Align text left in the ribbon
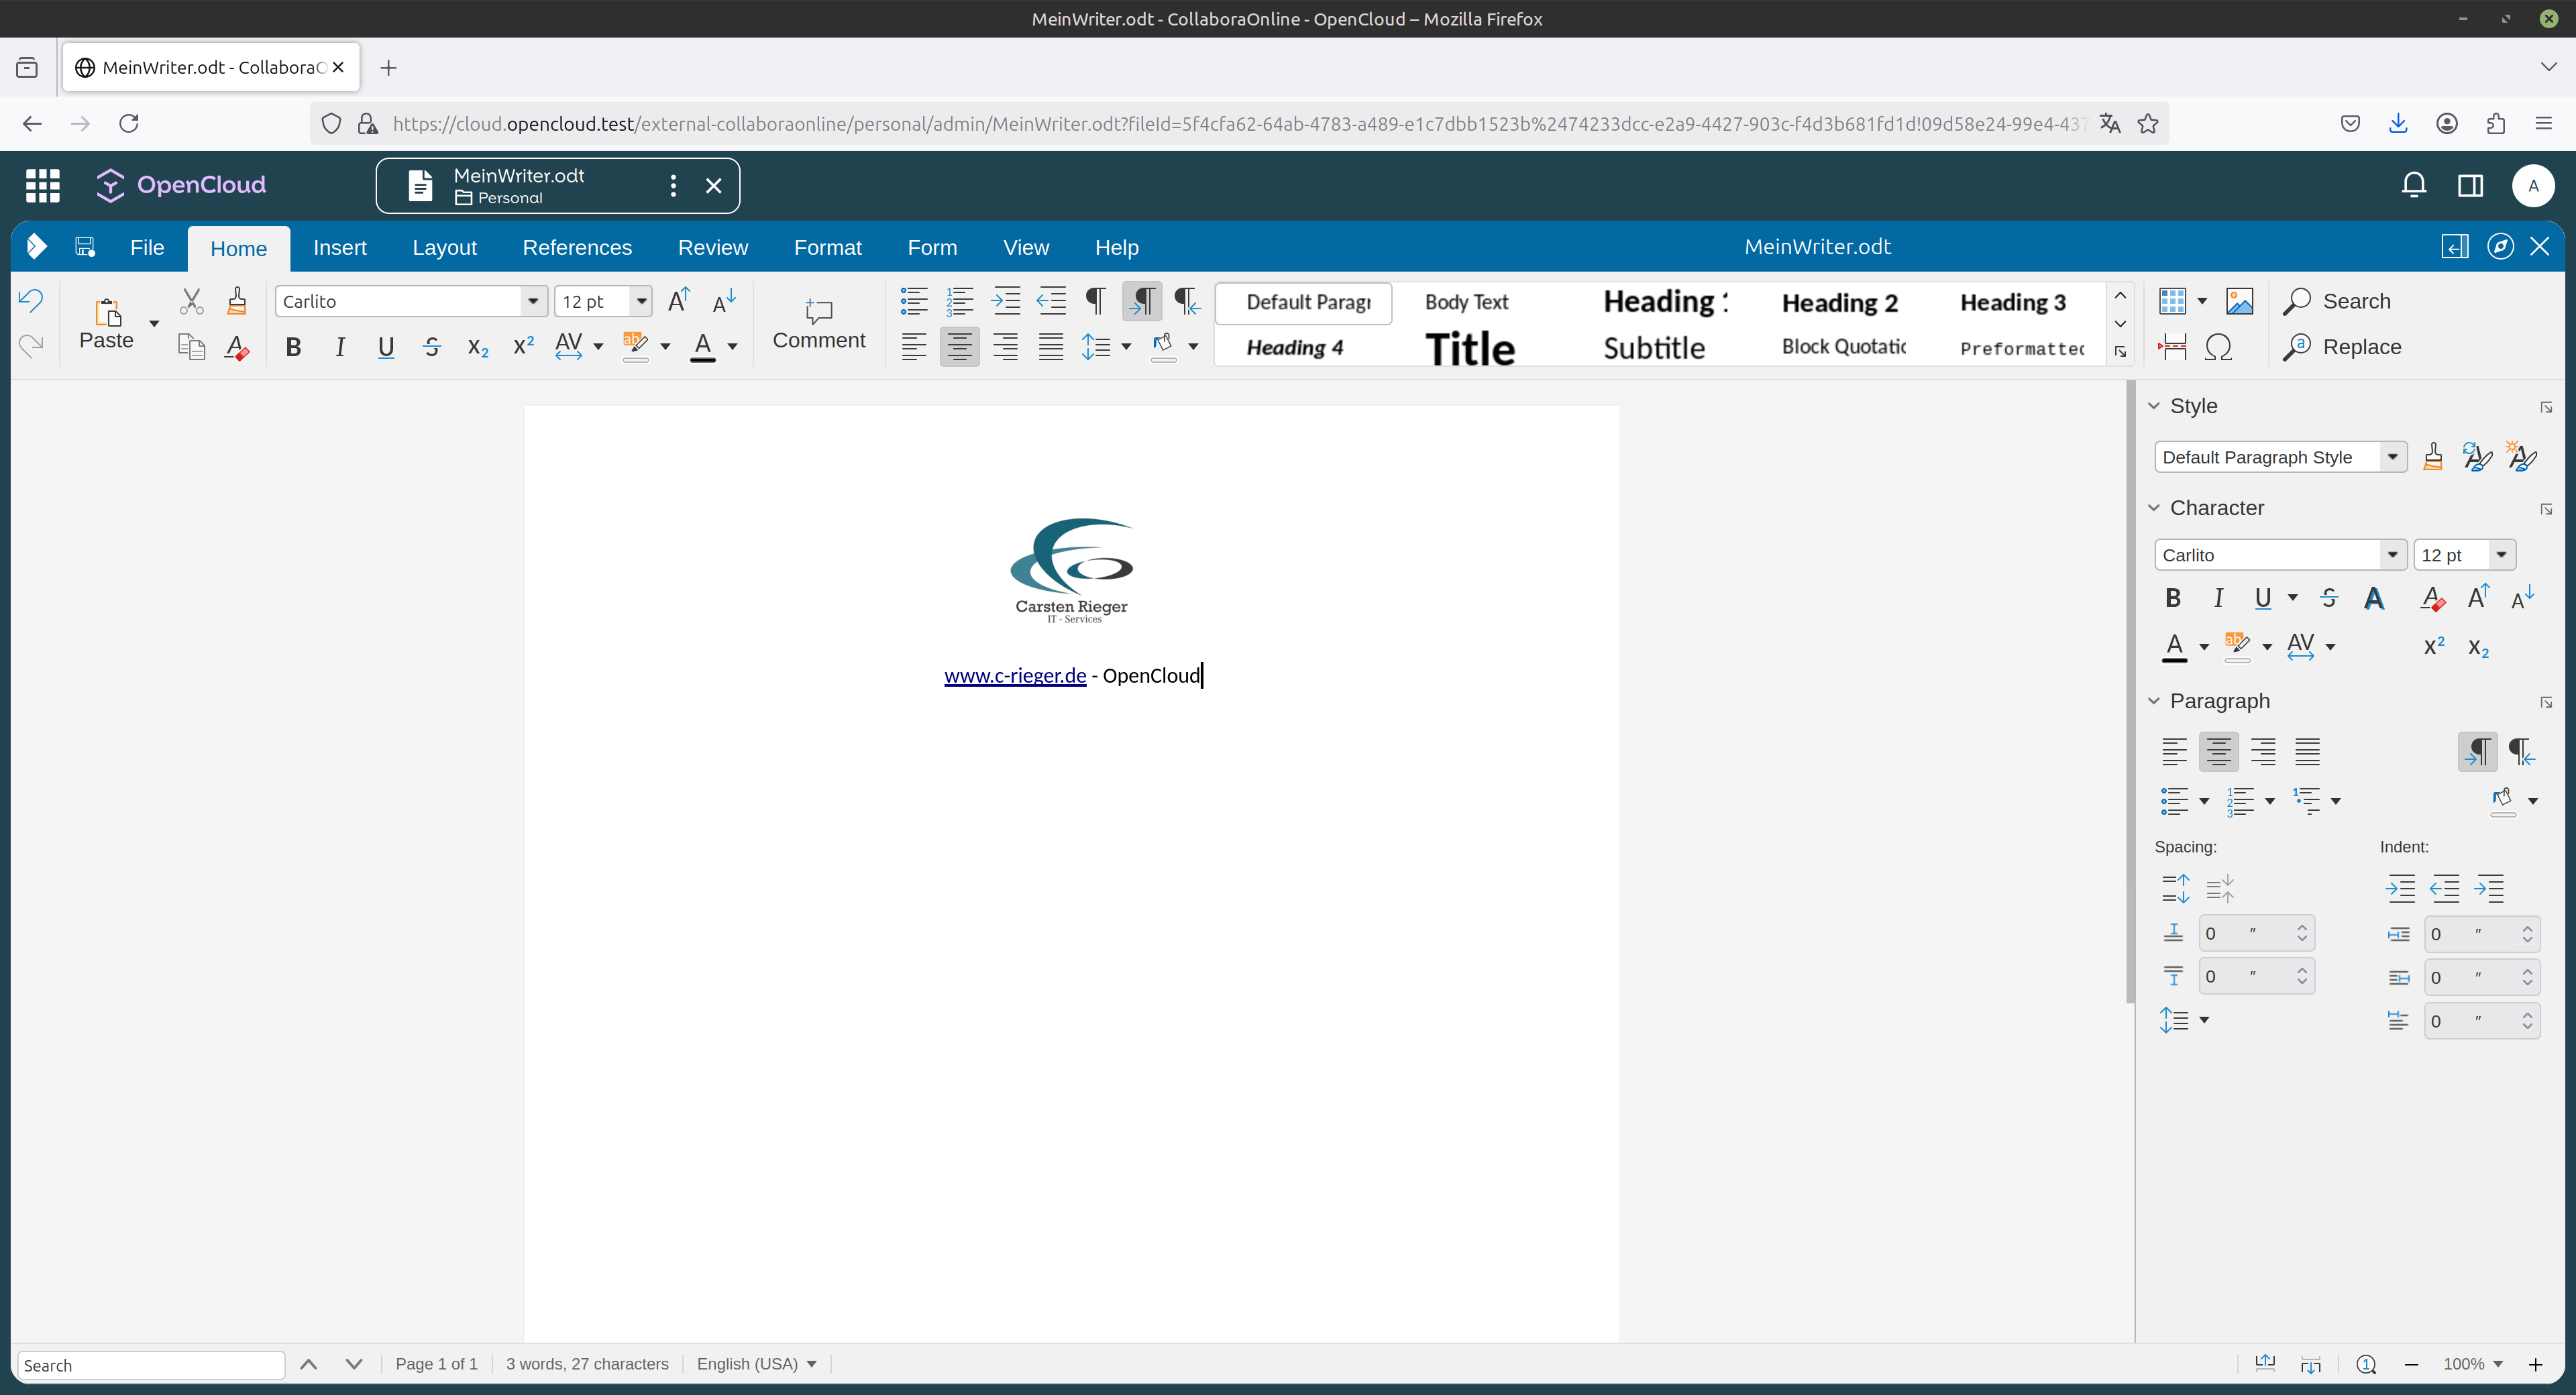The image size is (2576, 1395). (913, 347)
